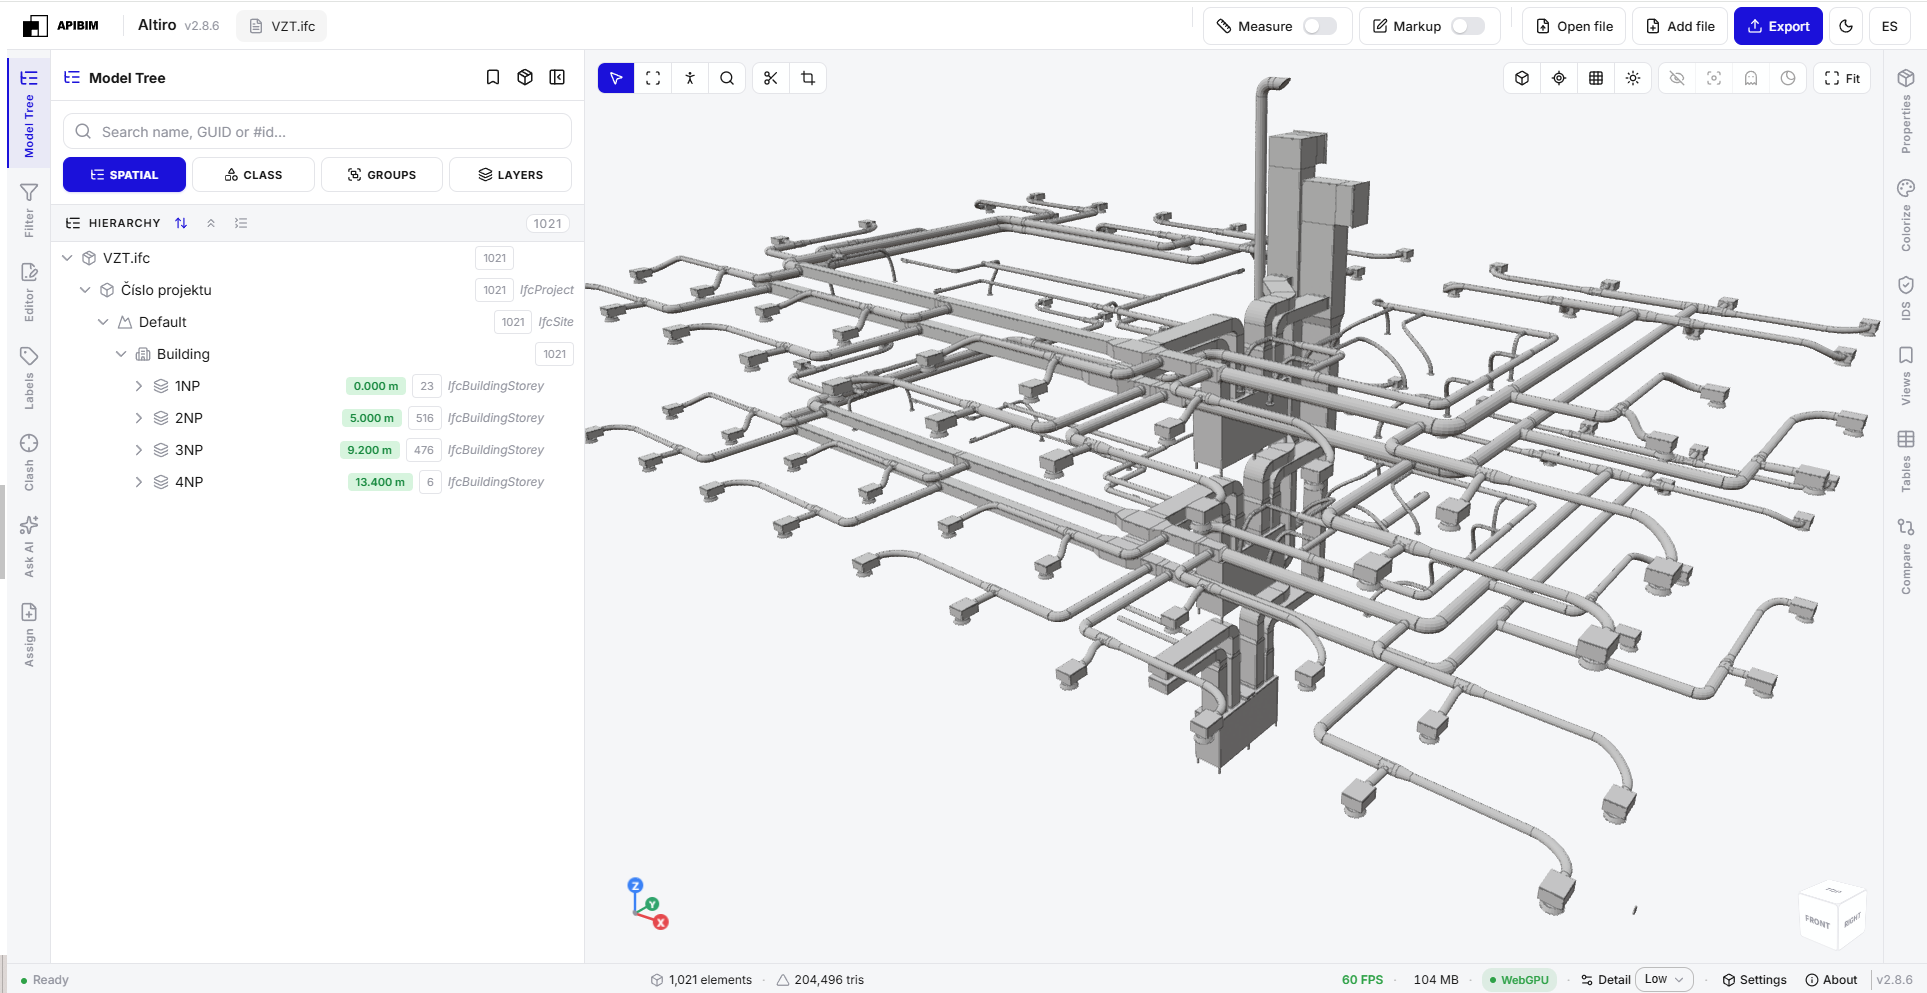Switch to the LAYERS tab
This screenshot has width=1927, height=993.
click(x=510, y=174)
